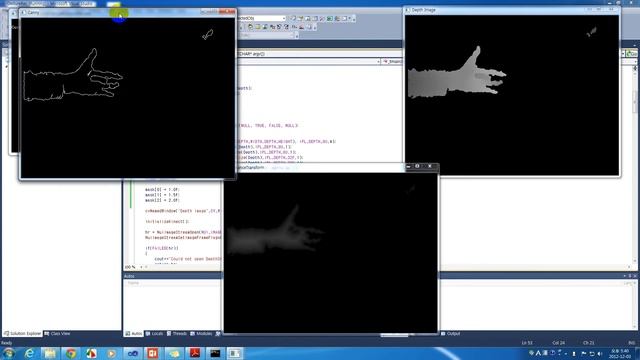The image size is (640, 360).
Task: Select the Autos debug tab
Action: pos(133,333)
